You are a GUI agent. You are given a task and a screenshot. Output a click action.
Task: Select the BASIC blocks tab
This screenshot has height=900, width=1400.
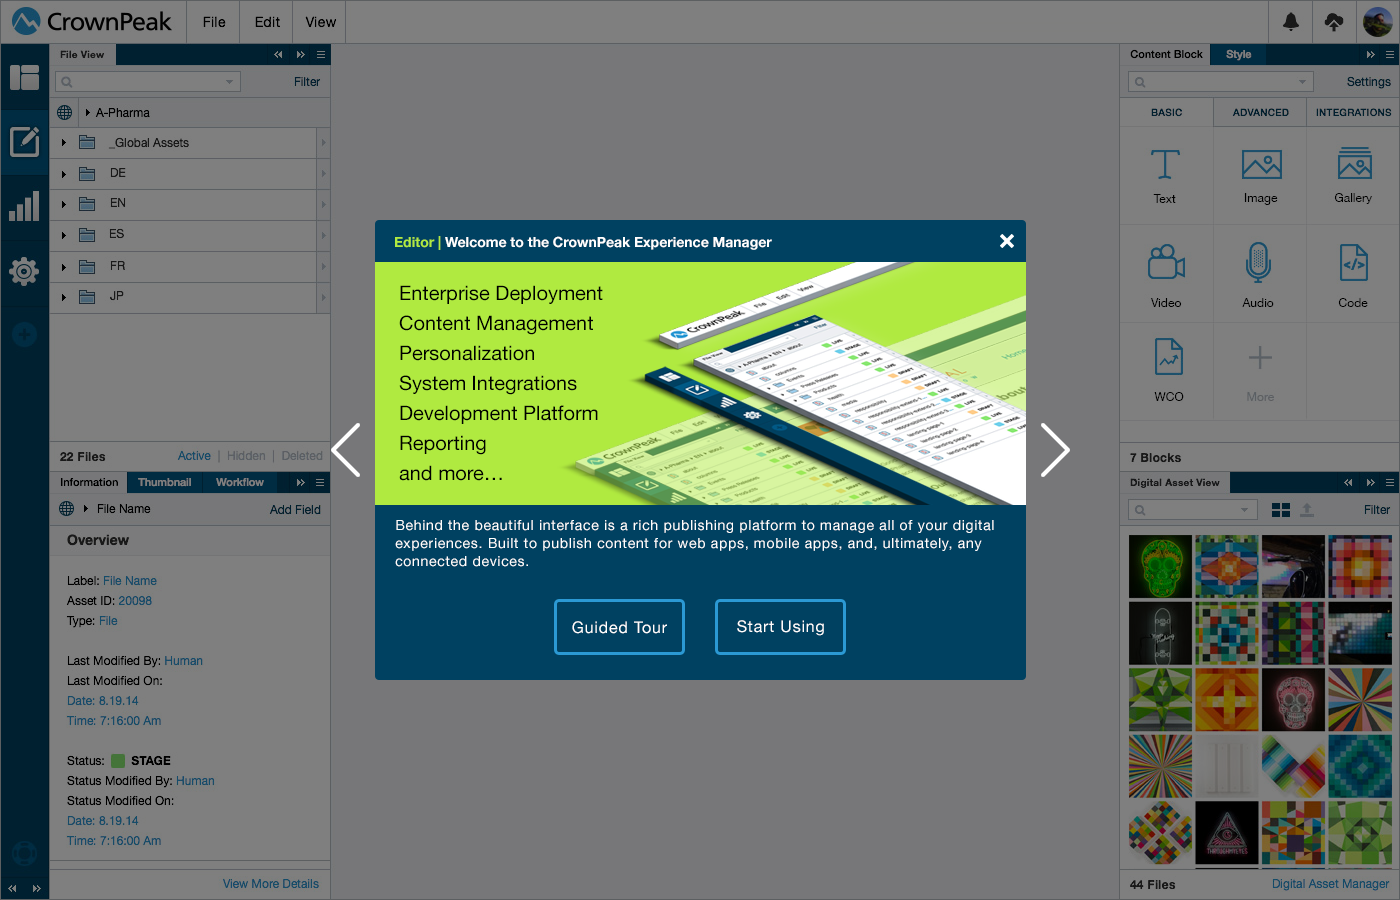pyautogui.click(x=1167, y=113)
